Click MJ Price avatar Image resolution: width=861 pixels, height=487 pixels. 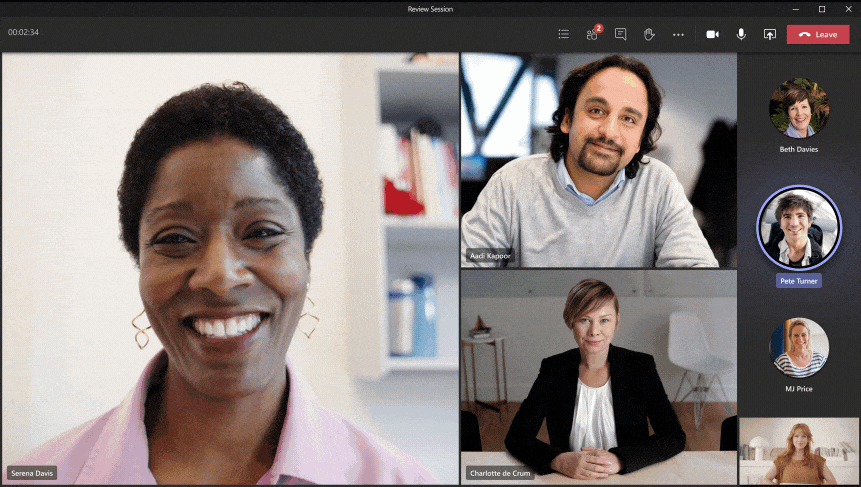tap(798, 347)
